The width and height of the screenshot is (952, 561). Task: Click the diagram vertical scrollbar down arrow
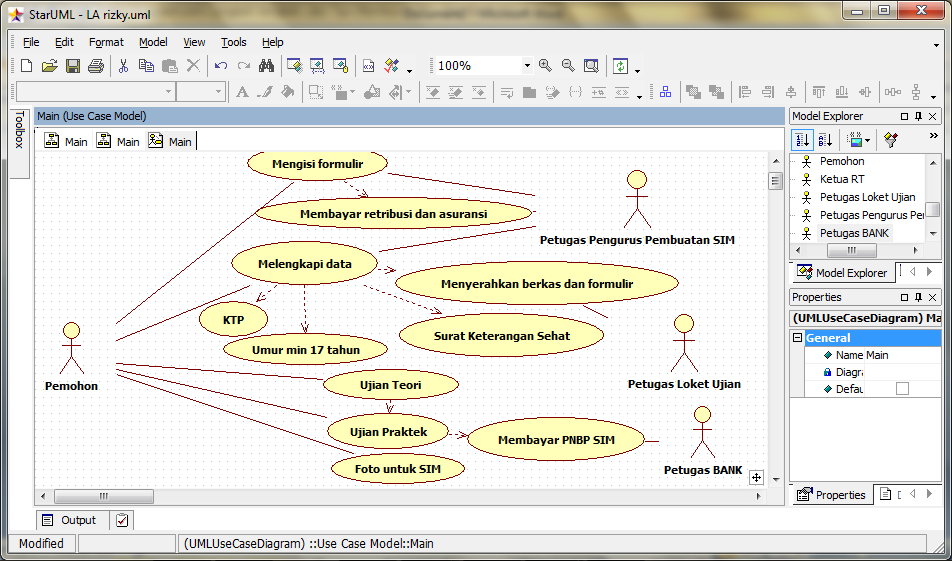click(775, 479)
